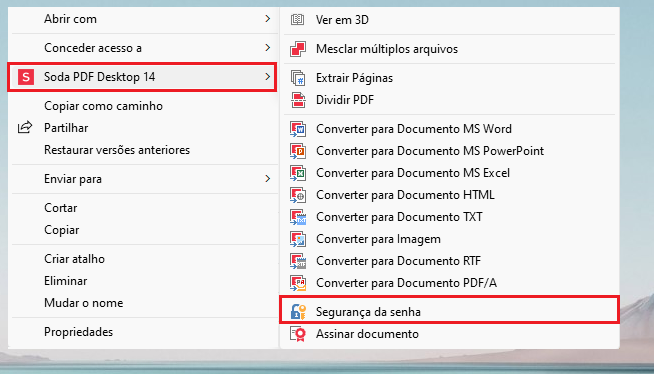The image size is (654, 374).
Task: Click the HTML globe conversion icon
Action: (298, 195)
